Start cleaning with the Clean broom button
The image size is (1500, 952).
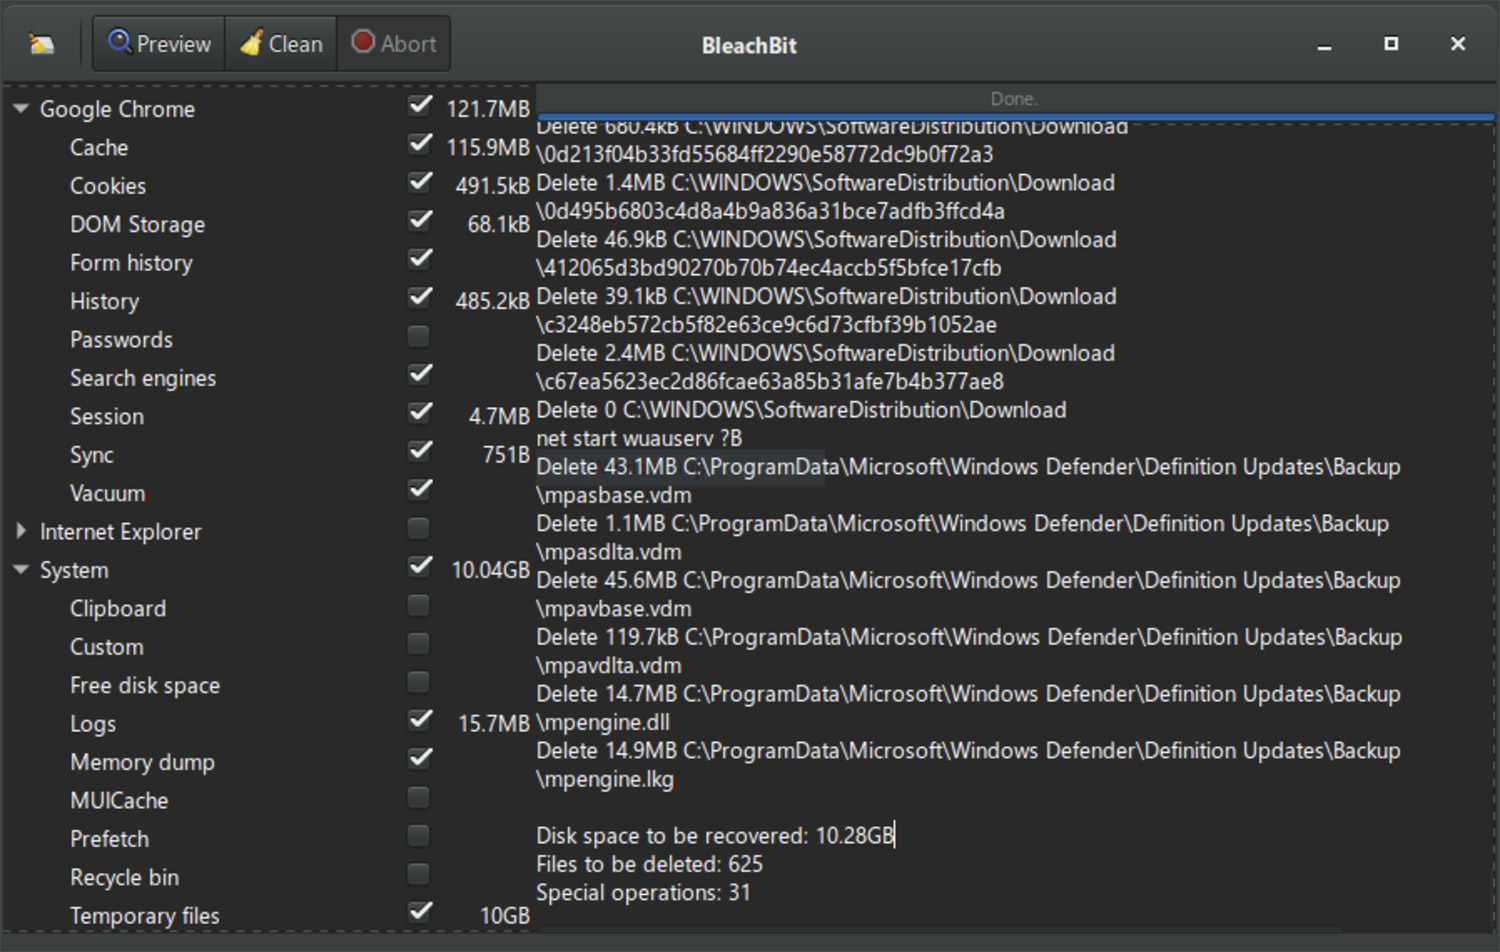click(281, 44)
